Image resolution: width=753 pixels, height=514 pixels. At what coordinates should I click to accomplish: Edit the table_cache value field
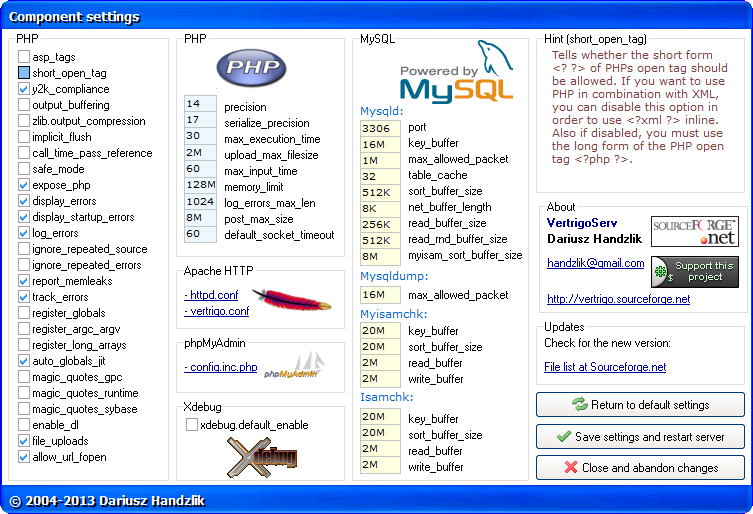click(x=380, y=176)
